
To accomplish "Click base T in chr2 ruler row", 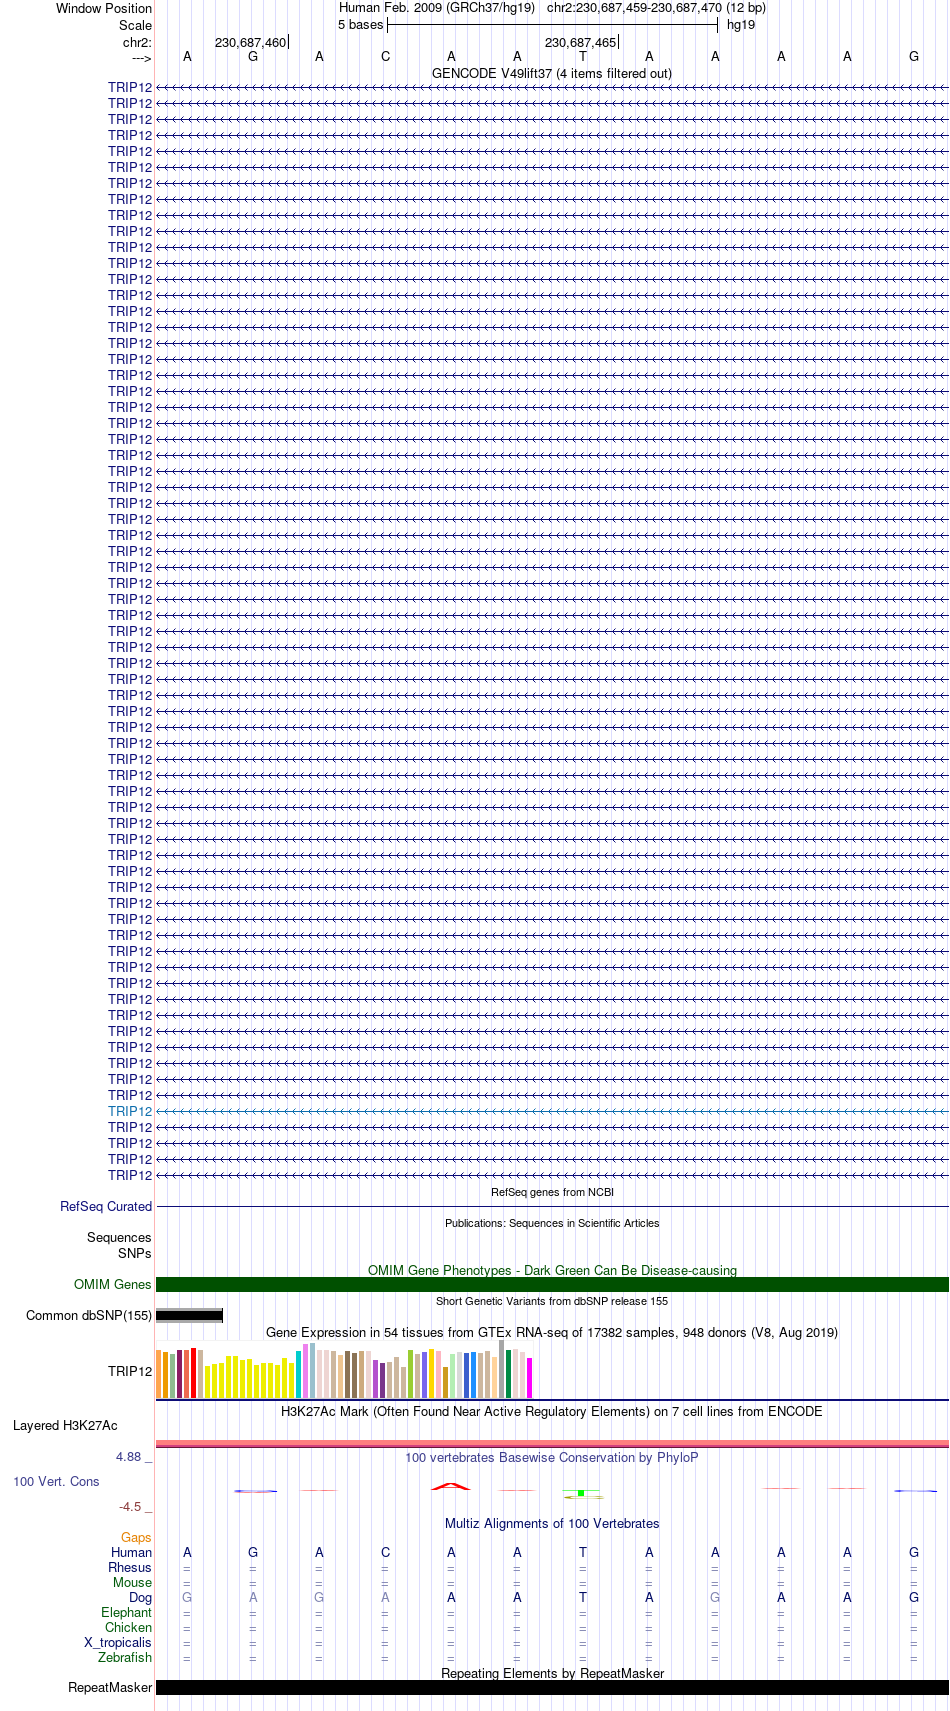I will click(x=583, y=57).
